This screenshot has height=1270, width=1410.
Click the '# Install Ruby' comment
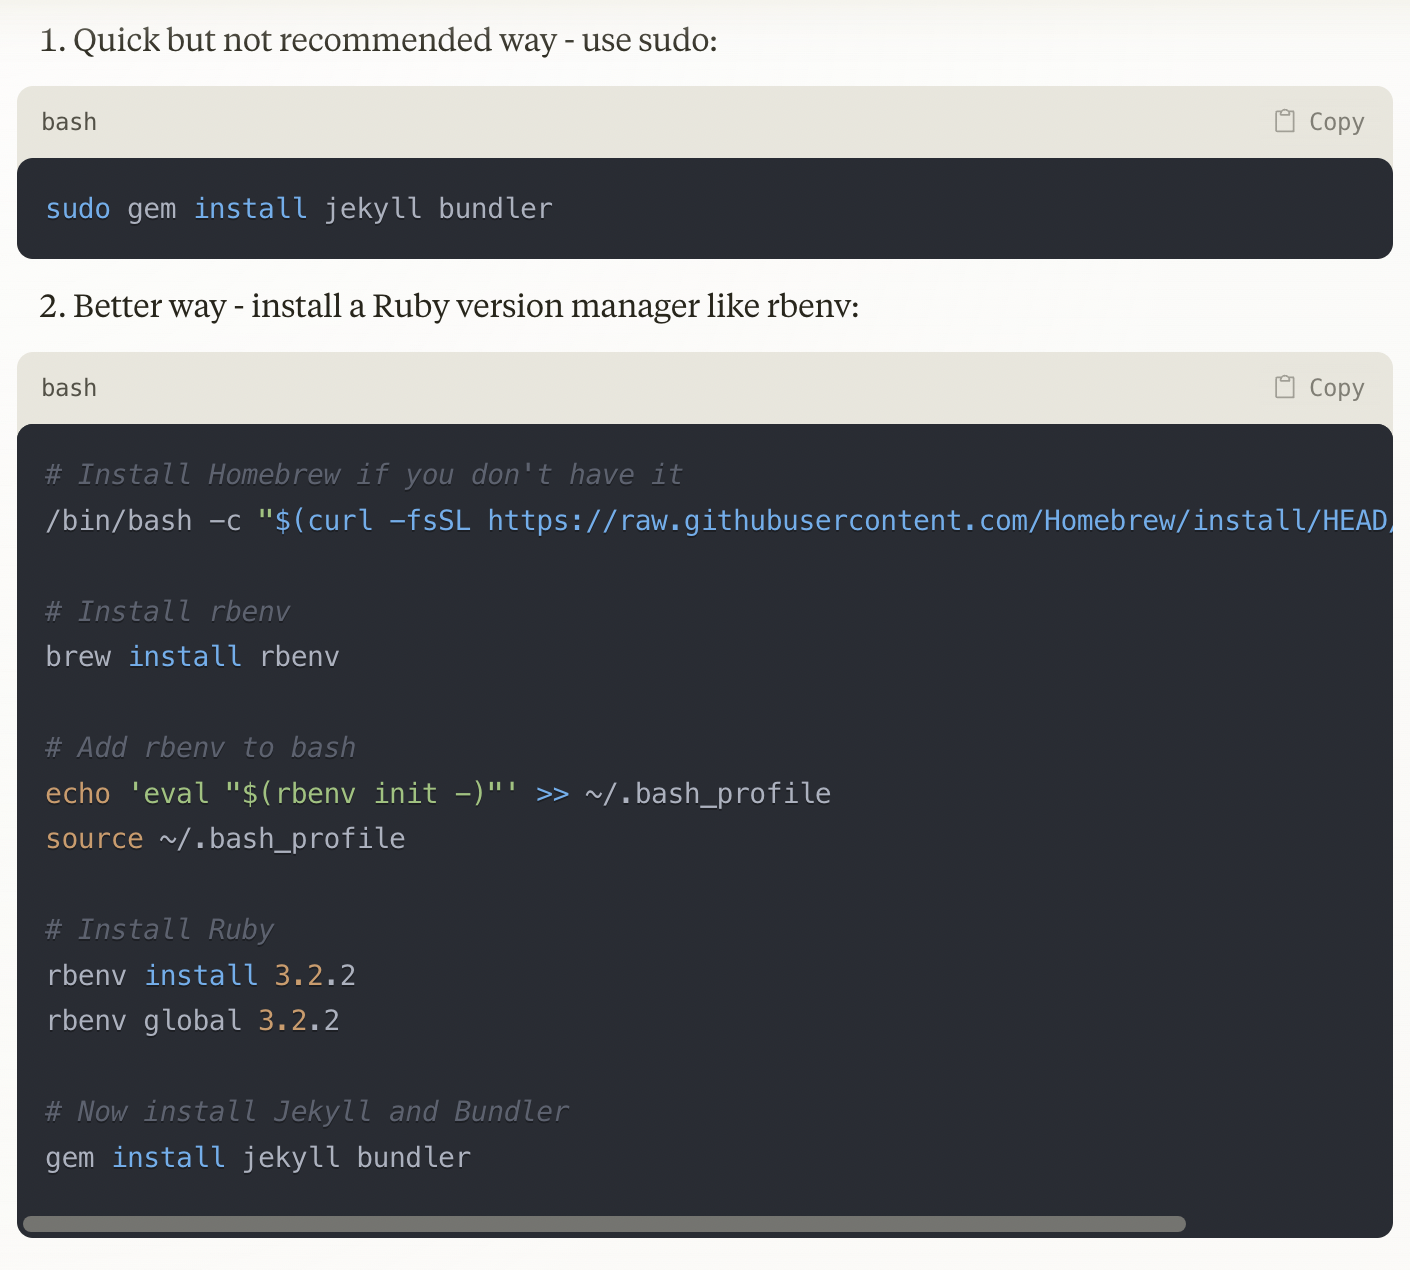click(x=160, y=929)
